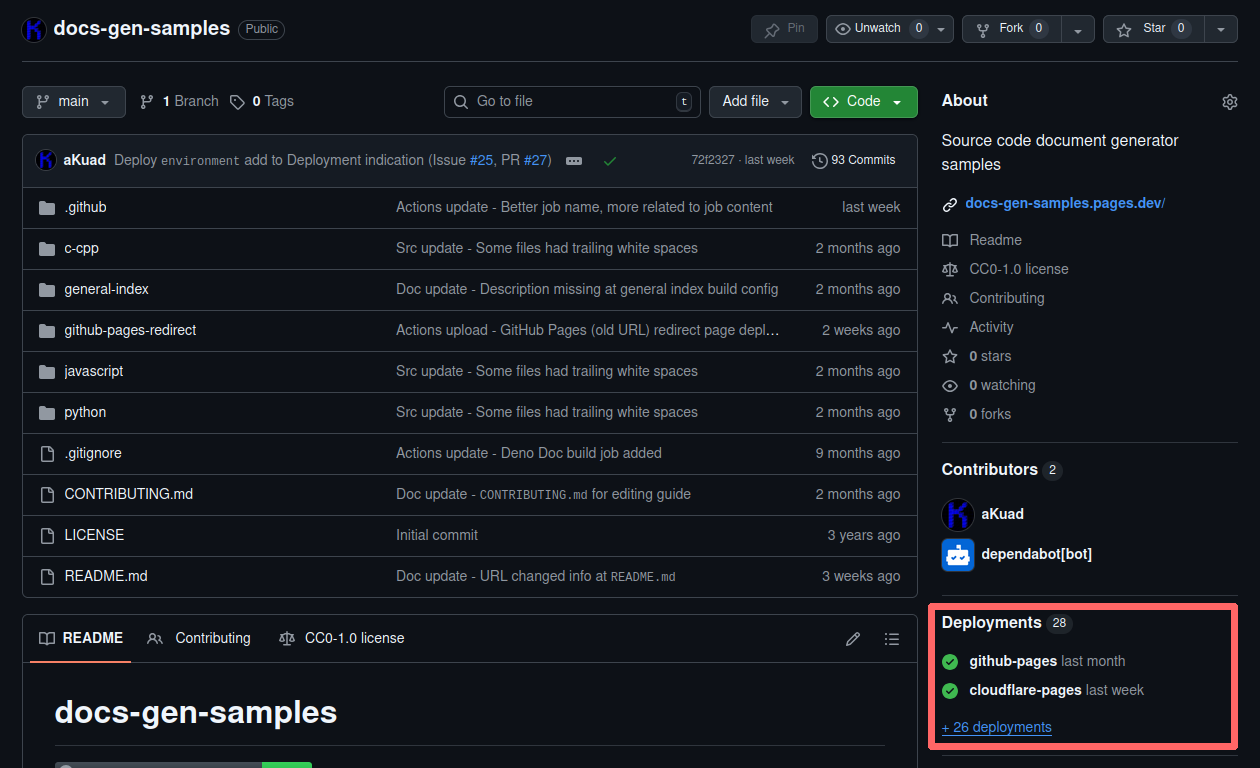This screenshot has height=768, width=1260.
Task: Click the Activity pulse icon
Action: pos(949,327)
